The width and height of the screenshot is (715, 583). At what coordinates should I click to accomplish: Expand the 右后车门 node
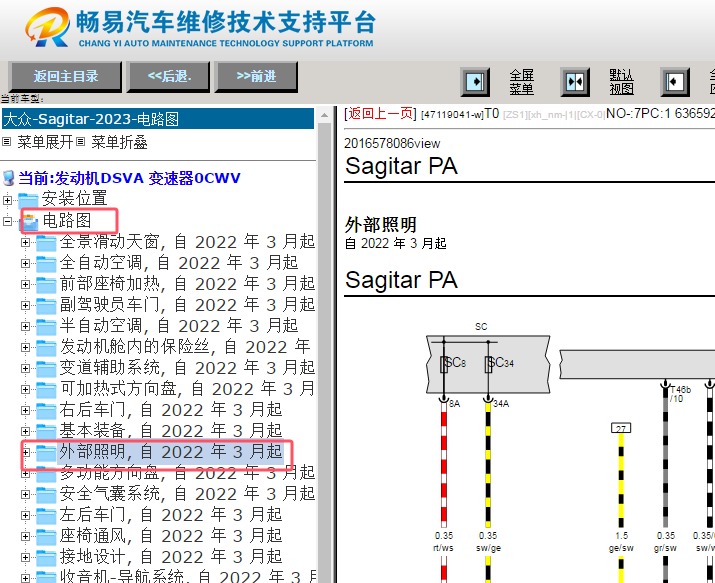26,410
